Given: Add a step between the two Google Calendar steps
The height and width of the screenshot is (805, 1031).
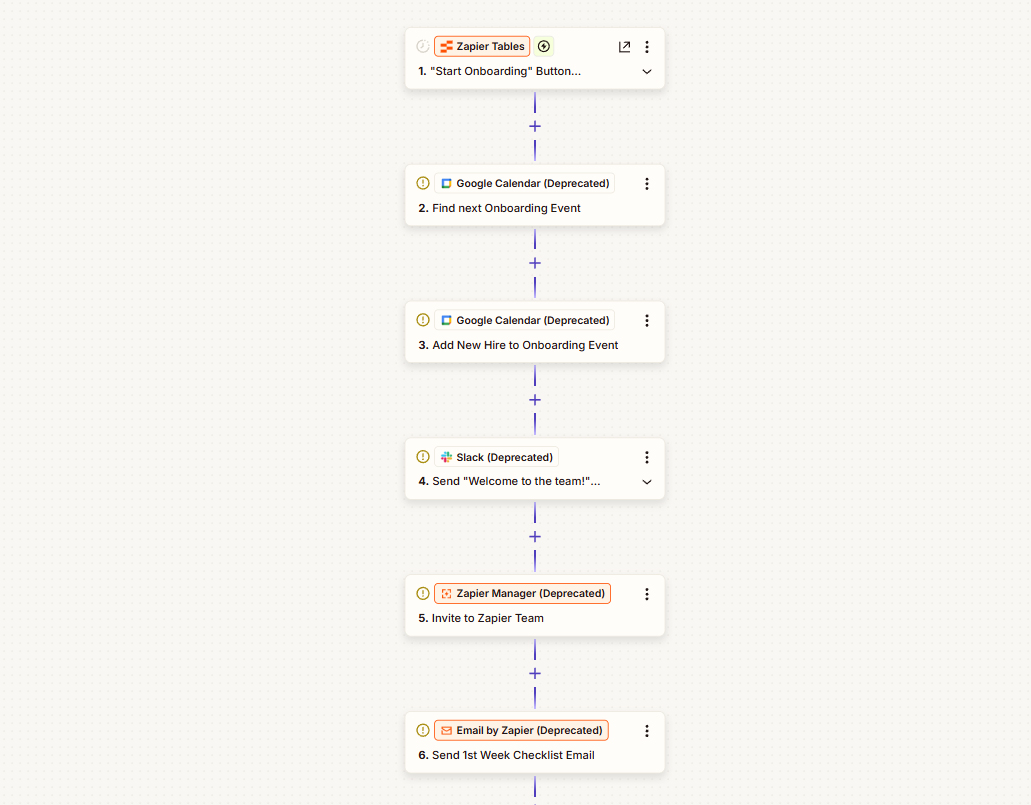Looking at the screenshot, I should (535, 263).
